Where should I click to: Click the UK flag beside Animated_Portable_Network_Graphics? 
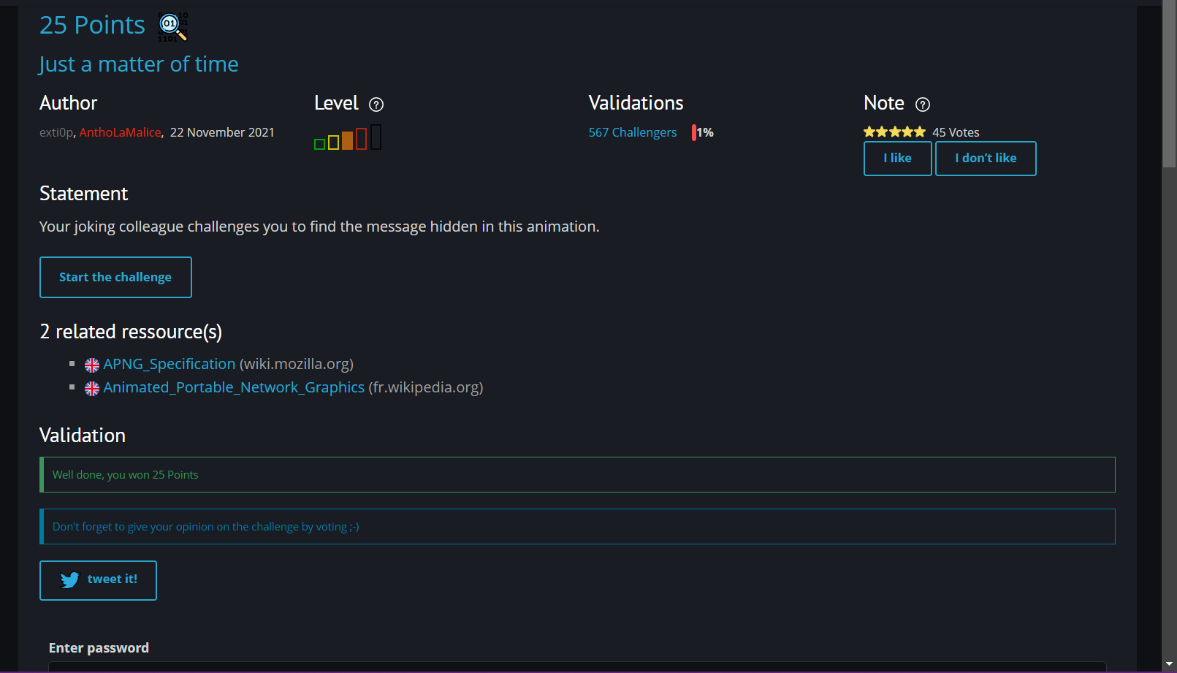pyautogui.click(x=92, y=388)
